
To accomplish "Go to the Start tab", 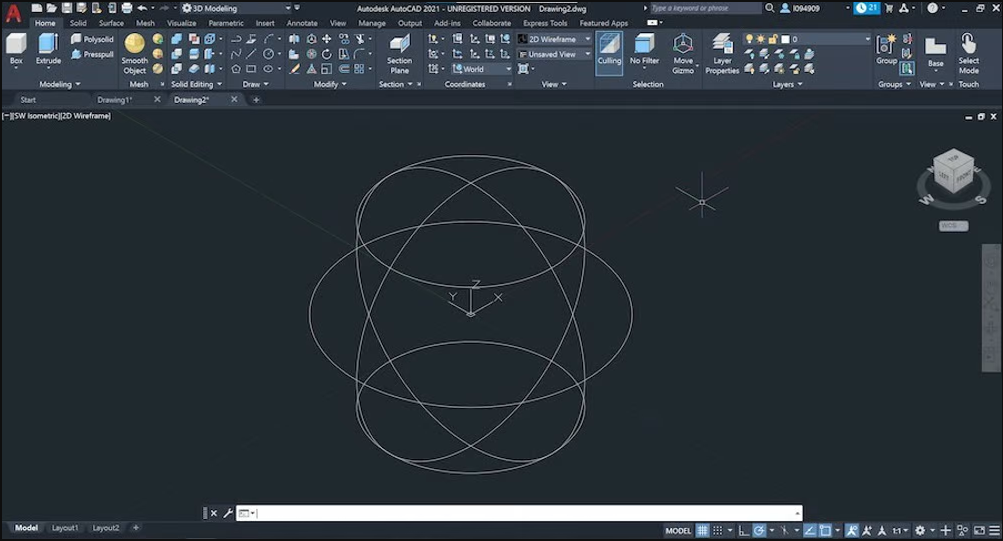I will pos(28,100).
